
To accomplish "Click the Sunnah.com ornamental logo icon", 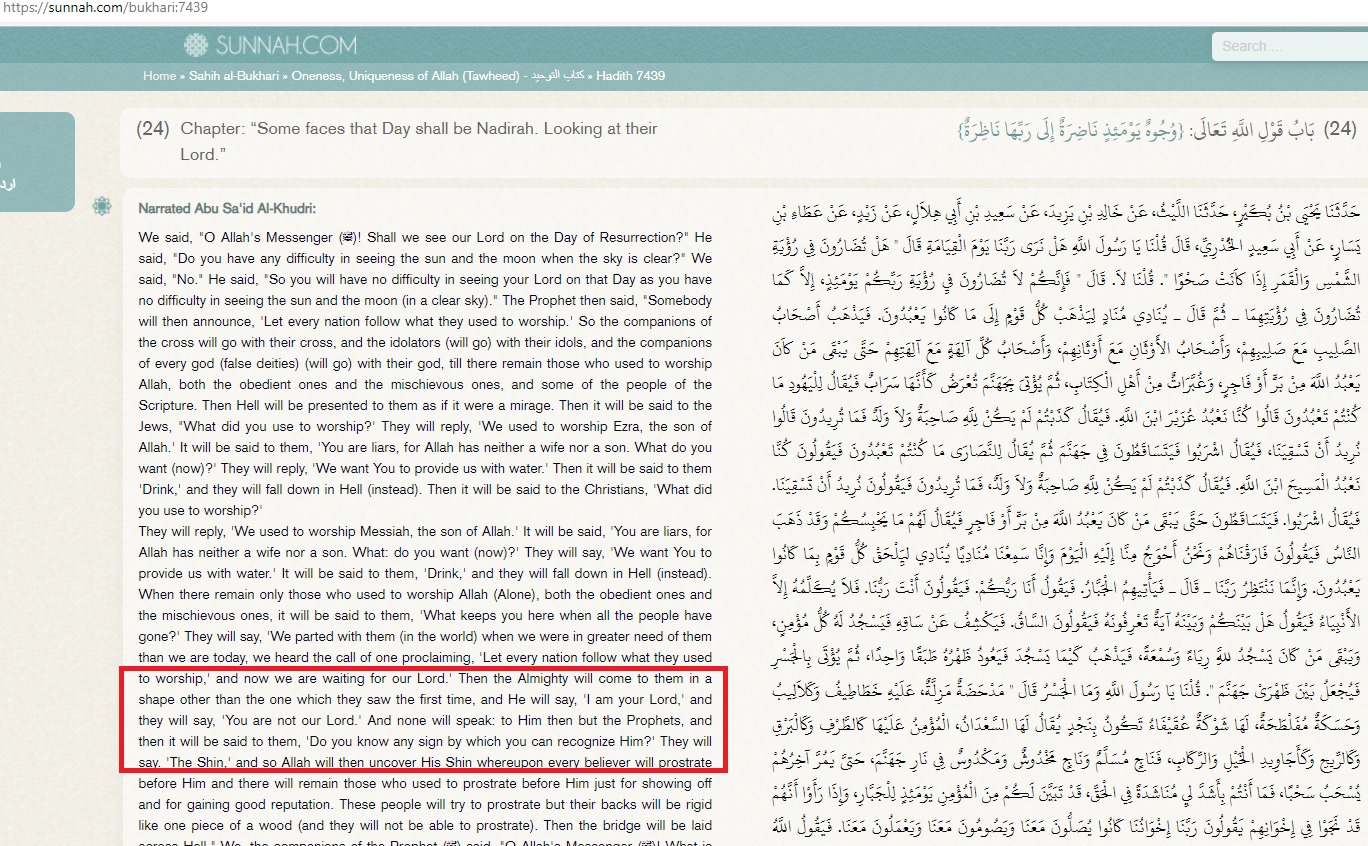I will 196,45.
